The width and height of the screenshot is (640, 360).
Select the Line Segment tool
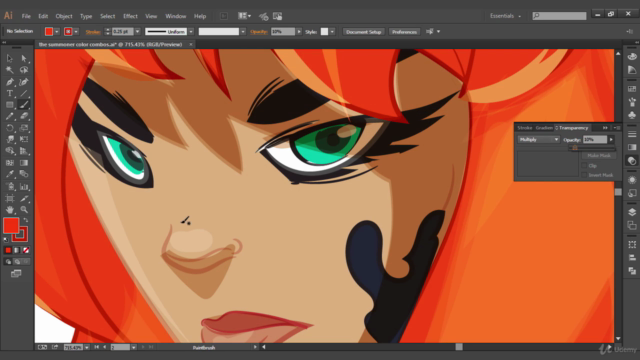point(24,93)
